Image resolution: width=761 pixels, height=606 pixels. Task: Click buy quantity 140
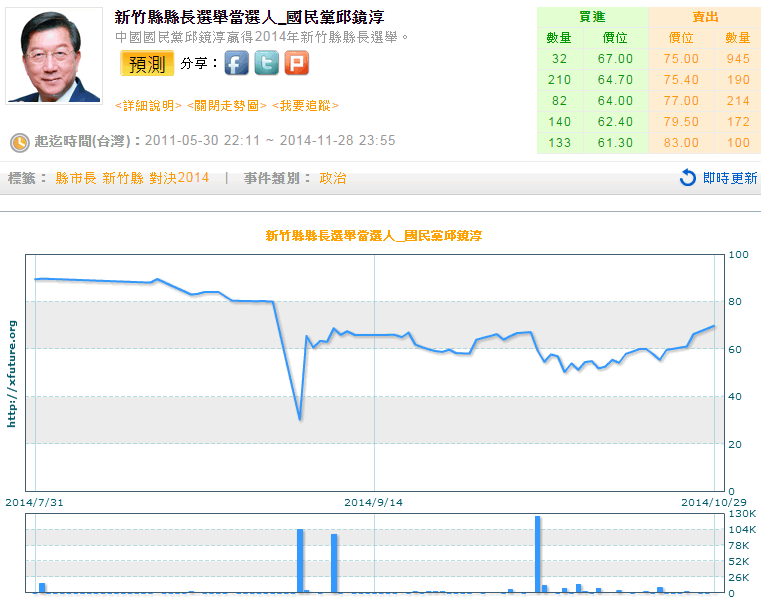(x=559, y=122)
